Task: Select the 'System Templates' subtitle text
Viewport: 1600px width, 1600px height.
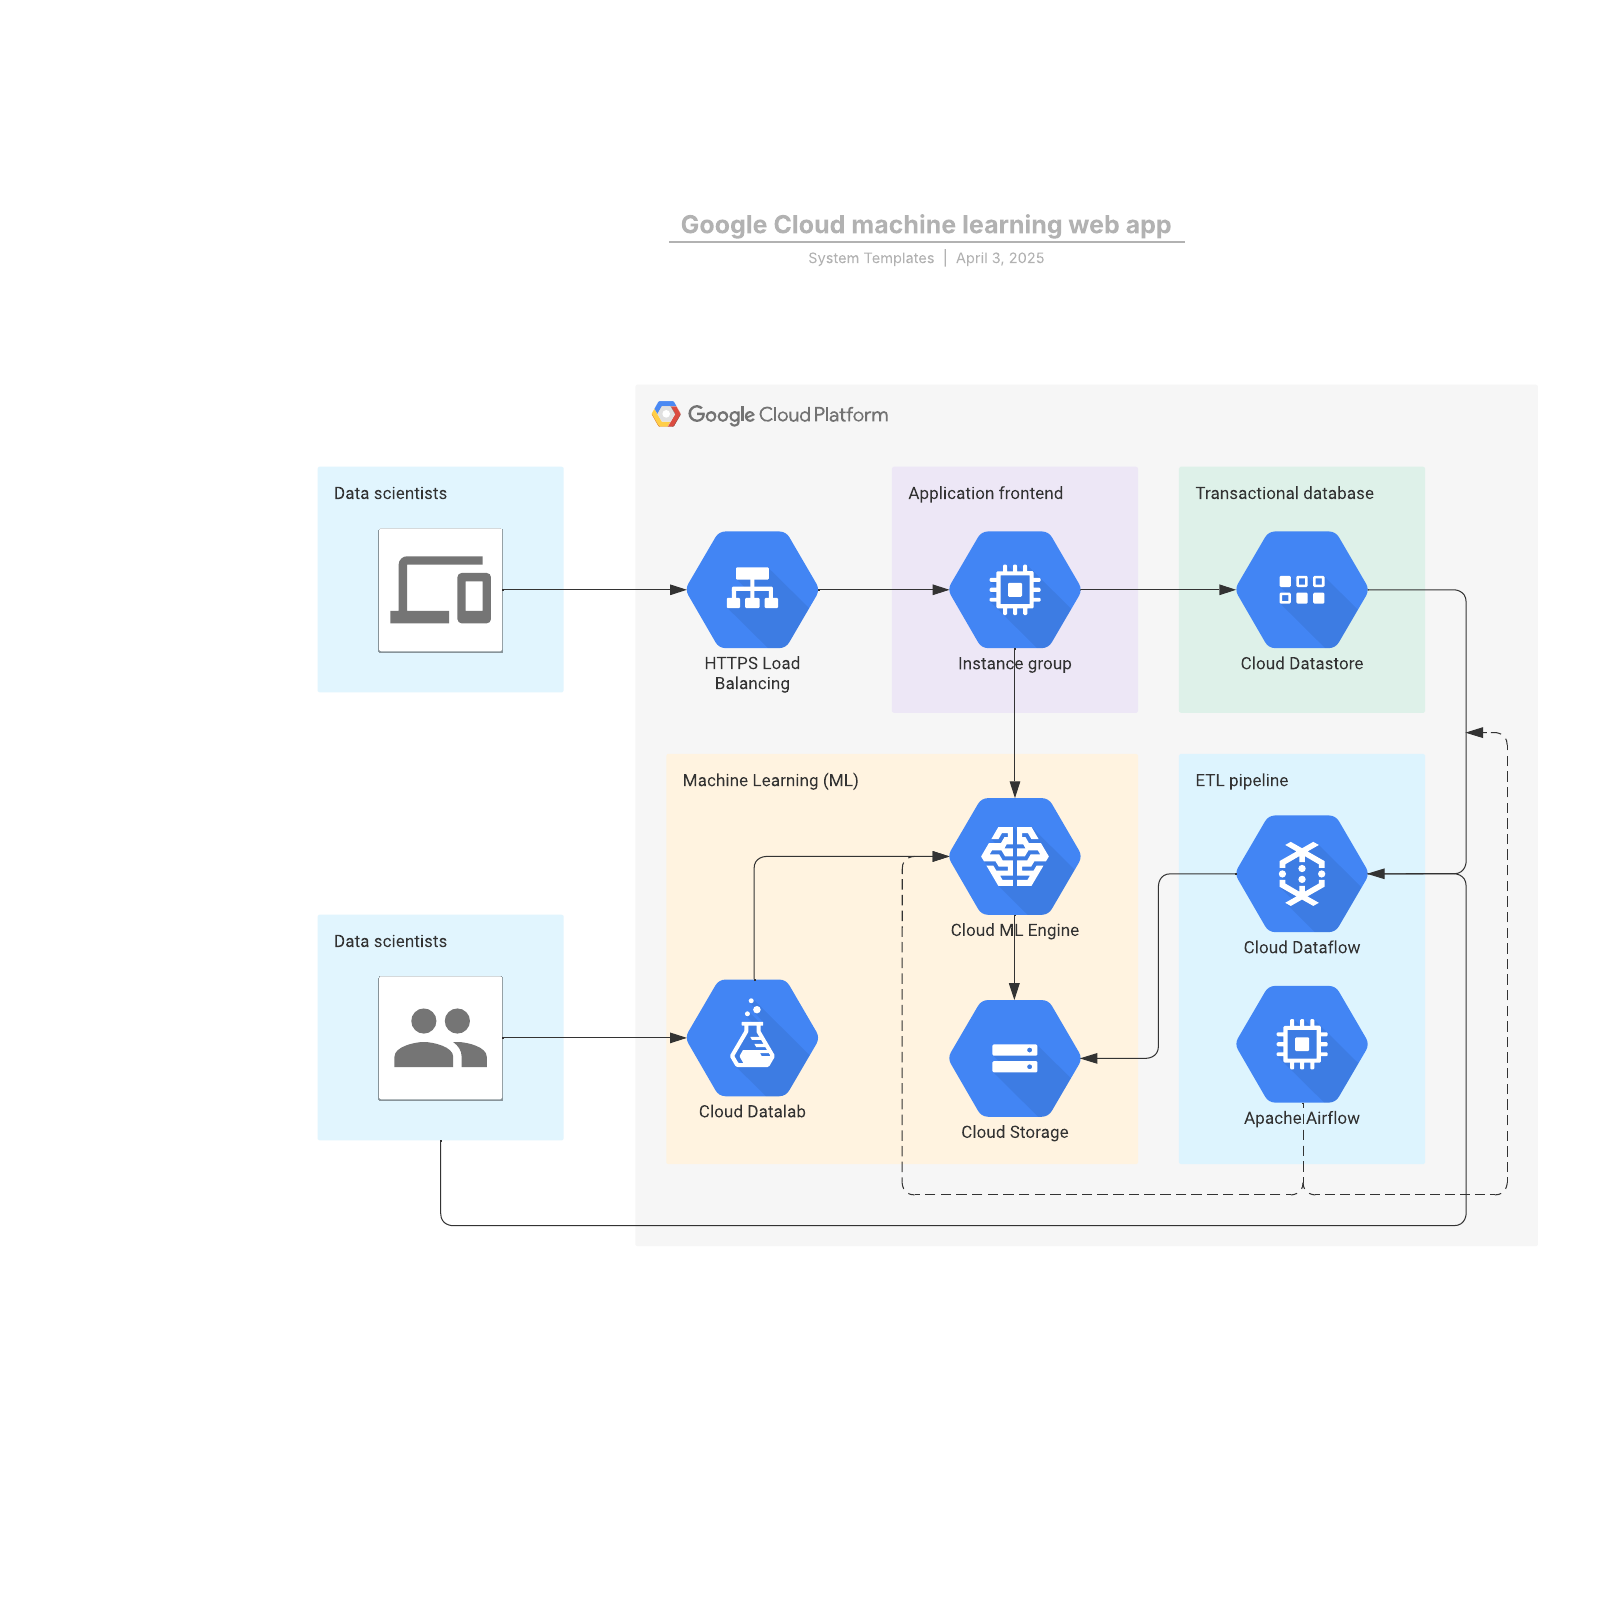Action: coord(871,258)
